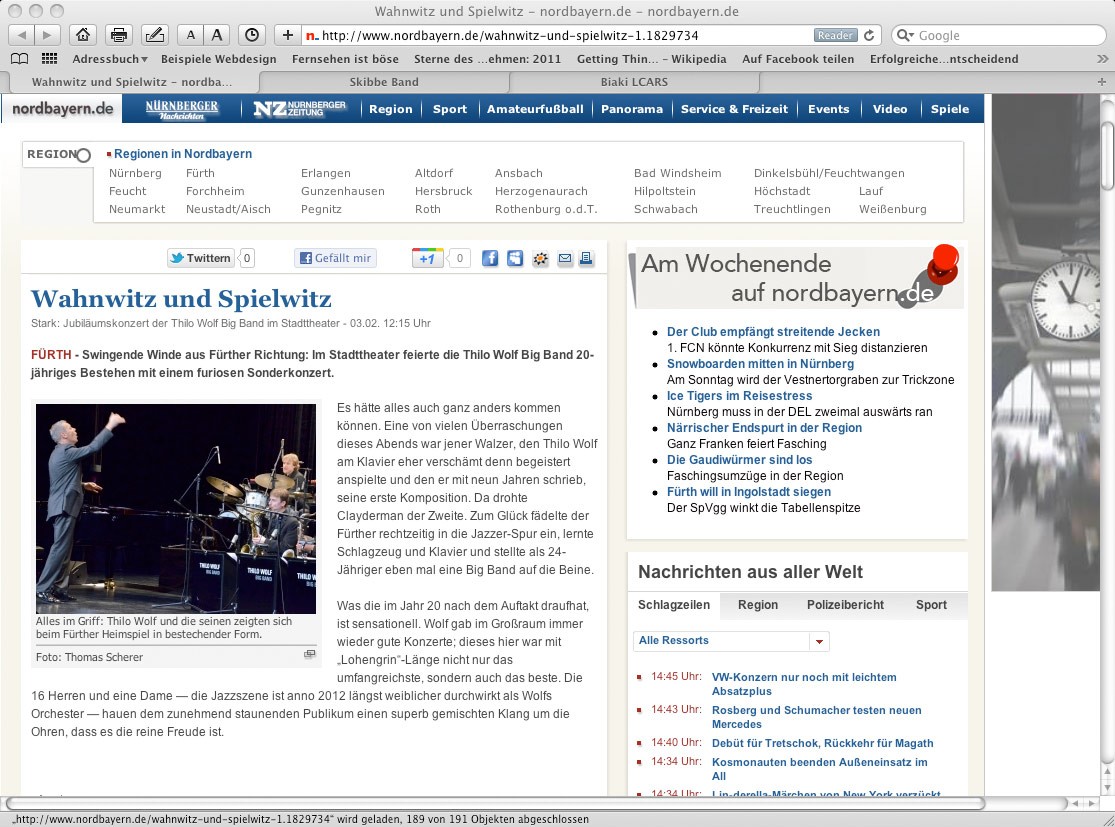Open the history clock icon in the toolbar

coord(252,35)
